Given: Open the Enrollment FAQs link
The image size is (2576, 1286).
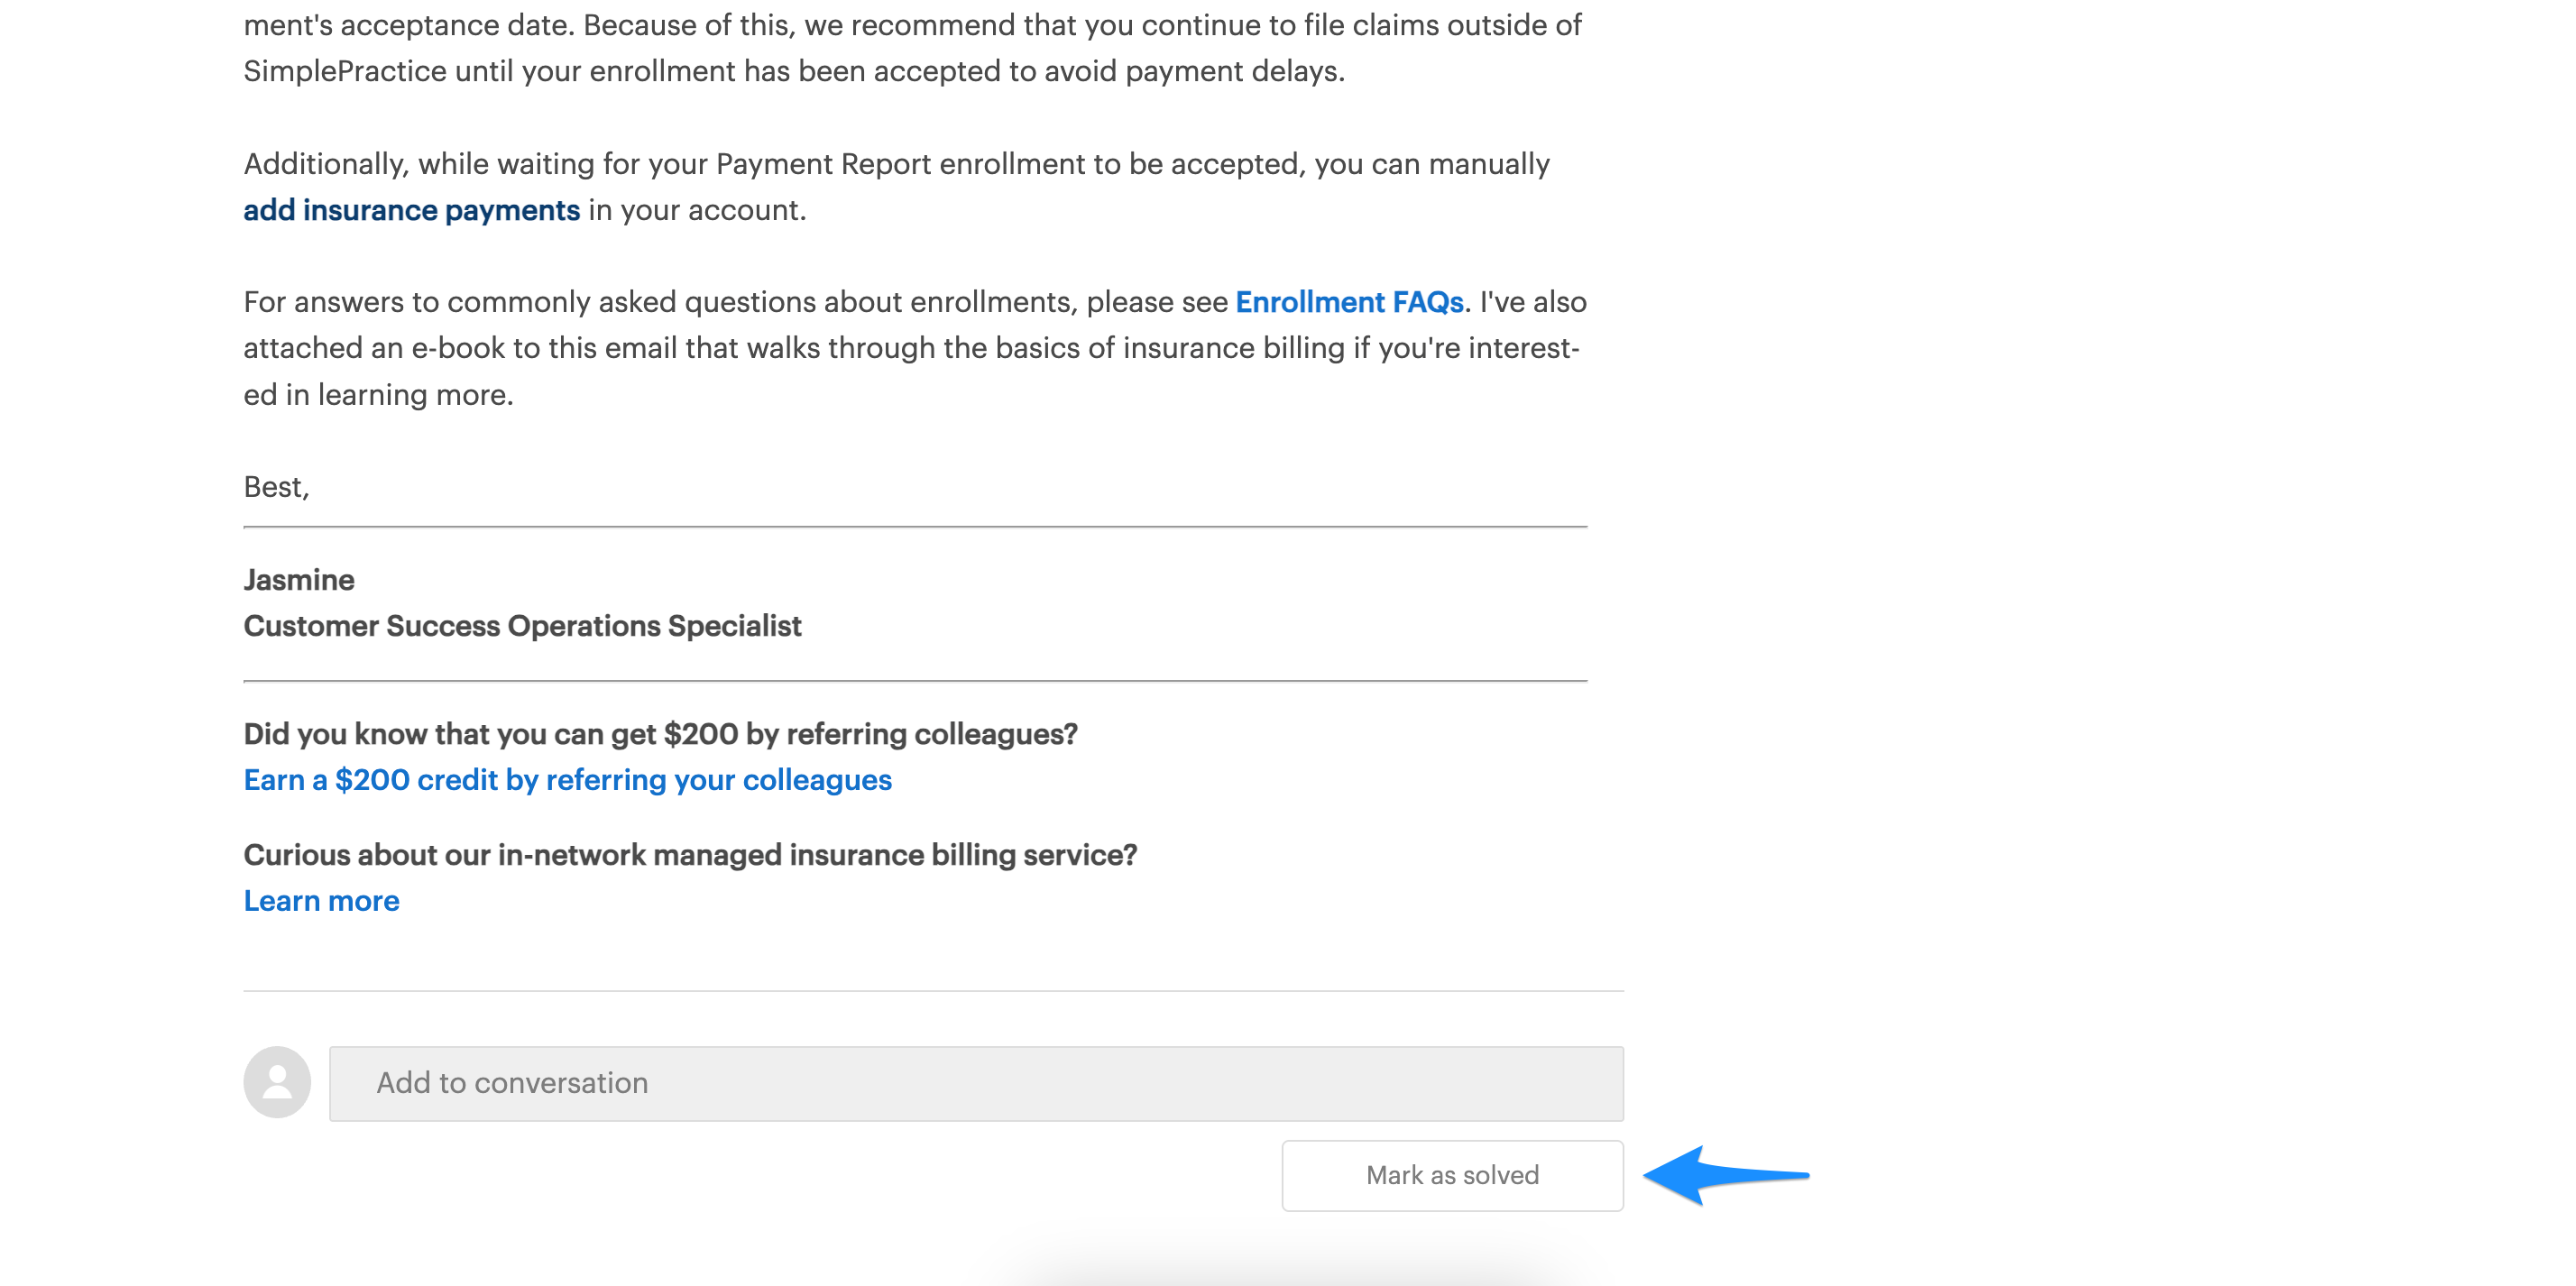Looking at the screenshot, I should click(x=1349, y=302).
